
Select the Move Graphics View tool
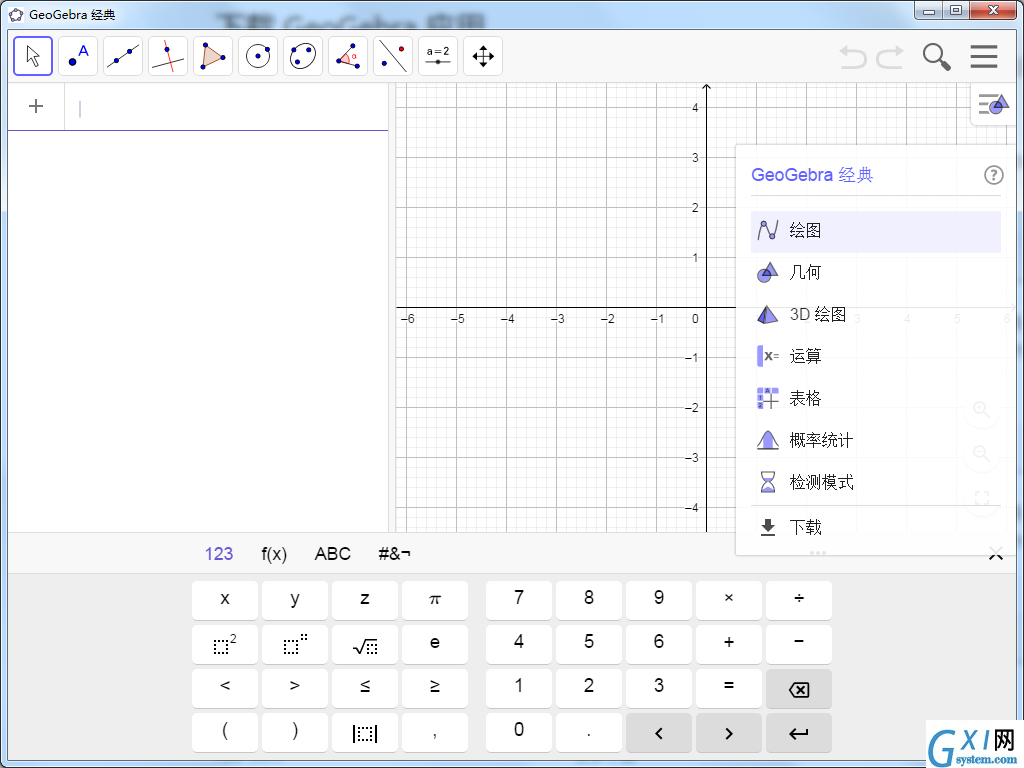coord(483,56)
